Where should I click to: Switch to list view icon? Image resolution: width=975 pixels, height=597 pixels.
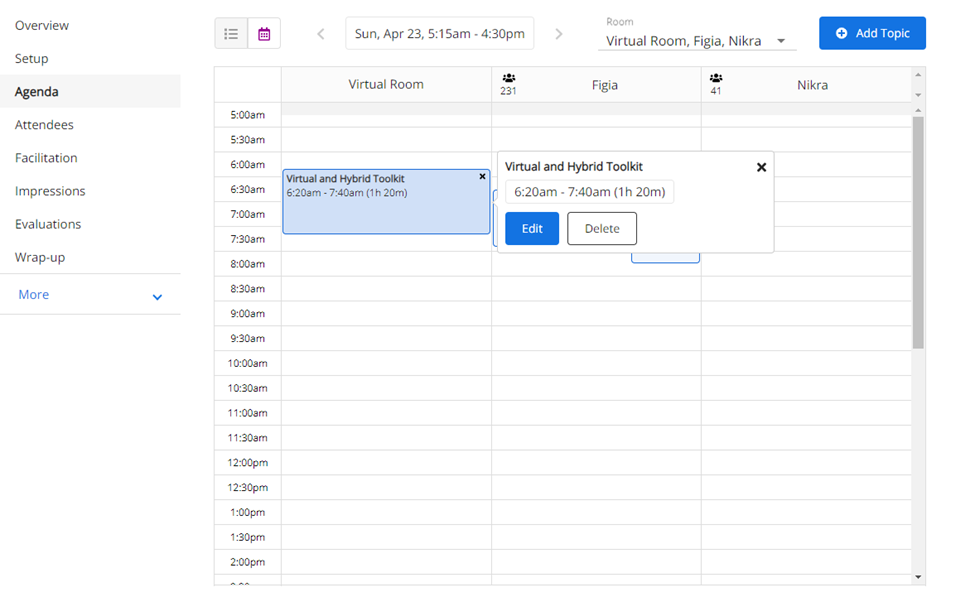(x=231, y=34)
